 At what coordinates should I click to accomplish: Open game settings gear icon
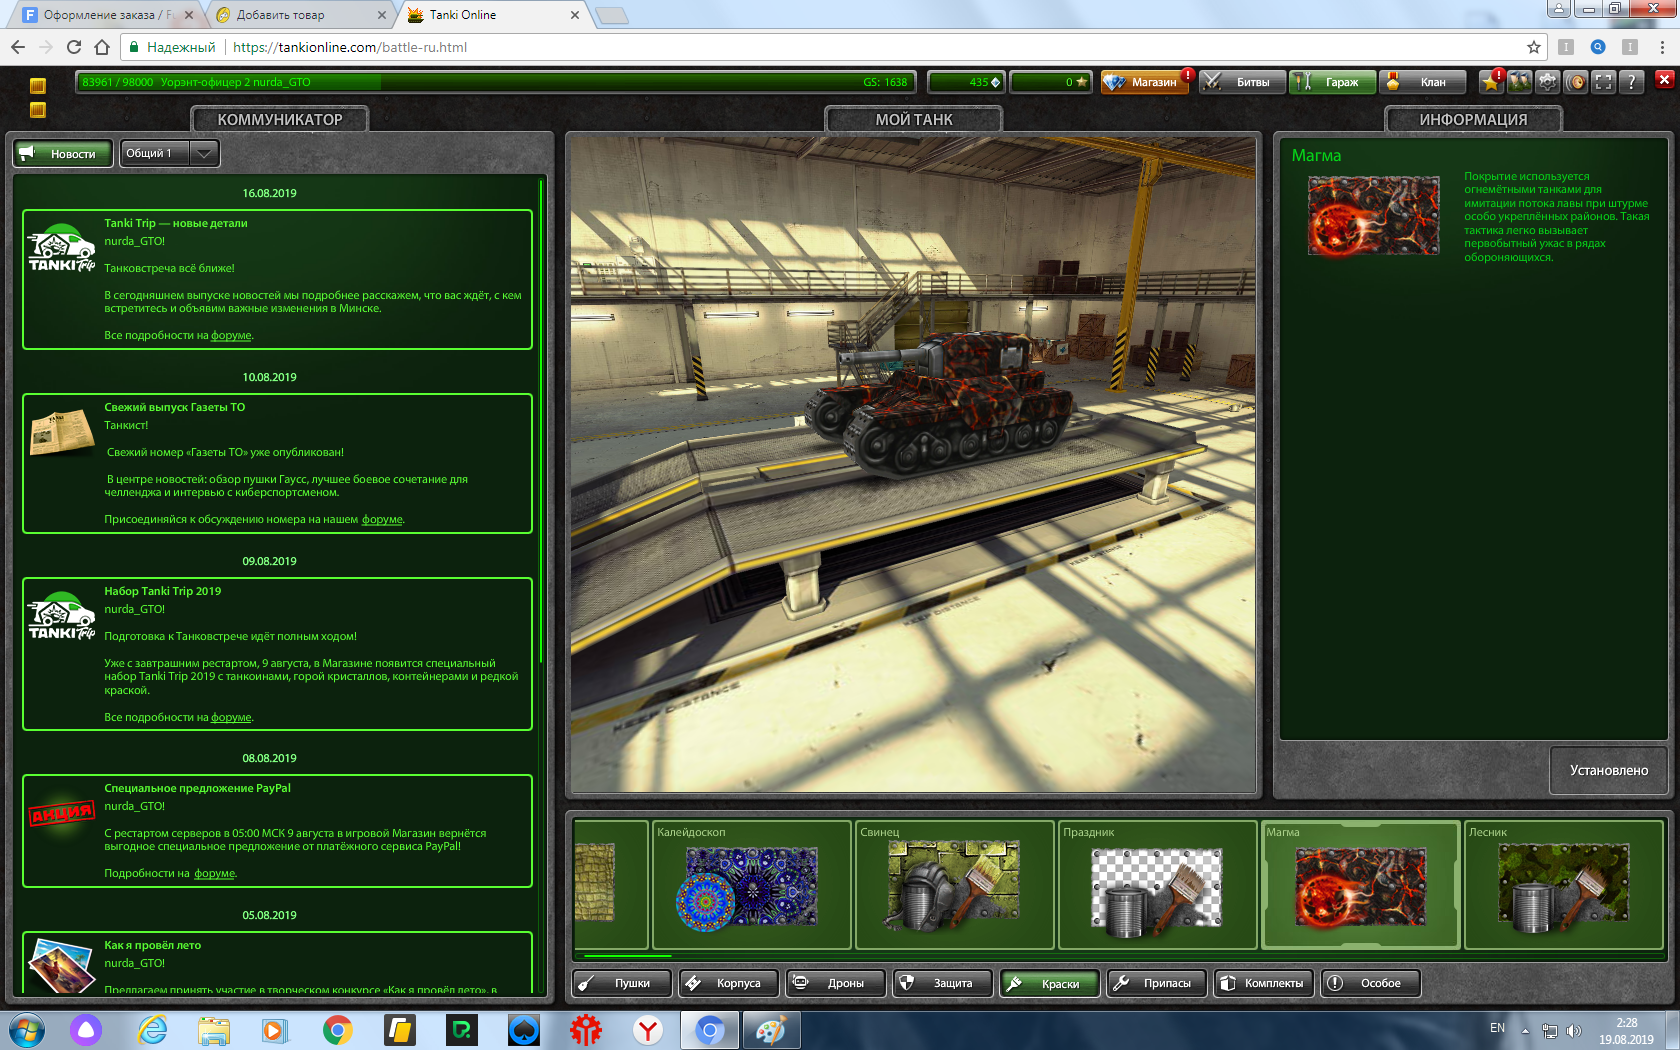[x=1547, y=82]
